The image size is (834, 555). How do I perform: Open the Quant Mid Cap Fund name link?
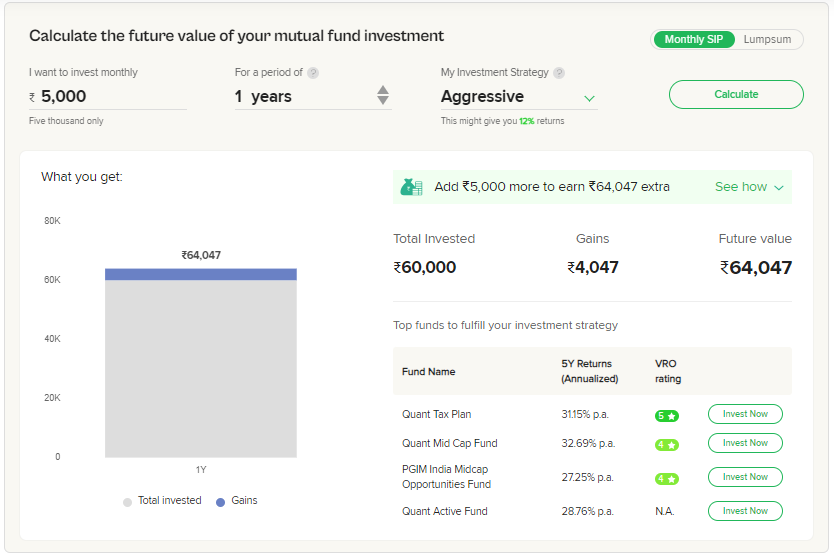click(x=449, y=443)
